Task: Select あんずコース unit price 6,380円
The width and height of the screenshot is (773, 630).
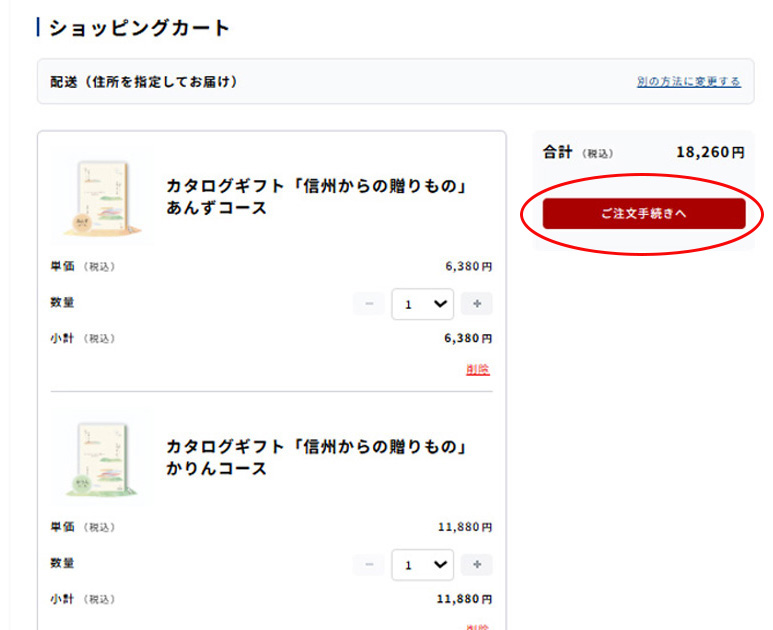Action: tap(469, 266)
